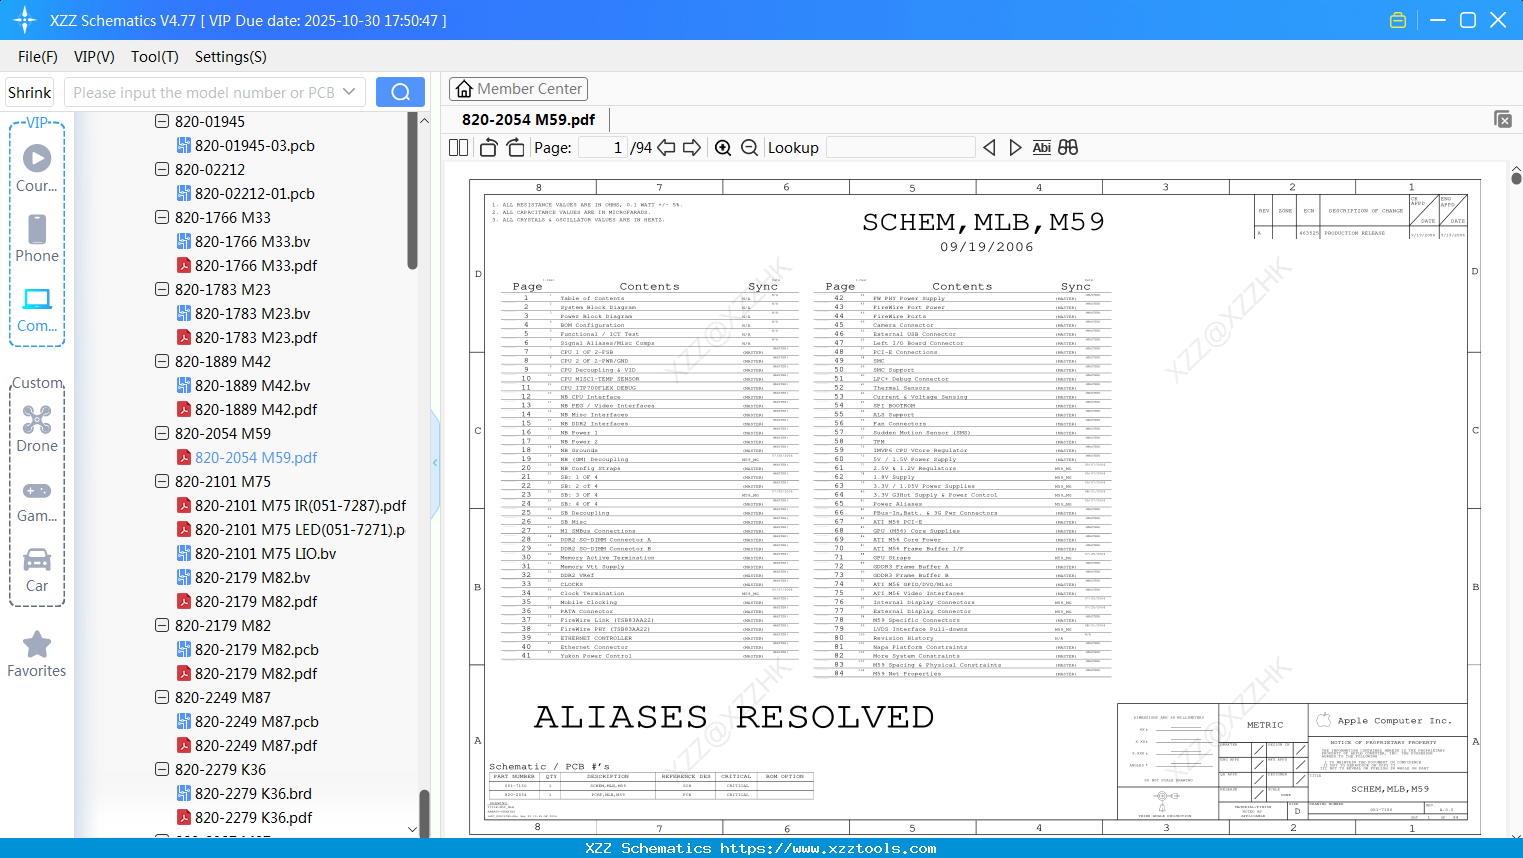Open 820-2101 M75 IR(051-7287).pdf

click(x=291, y=505)
